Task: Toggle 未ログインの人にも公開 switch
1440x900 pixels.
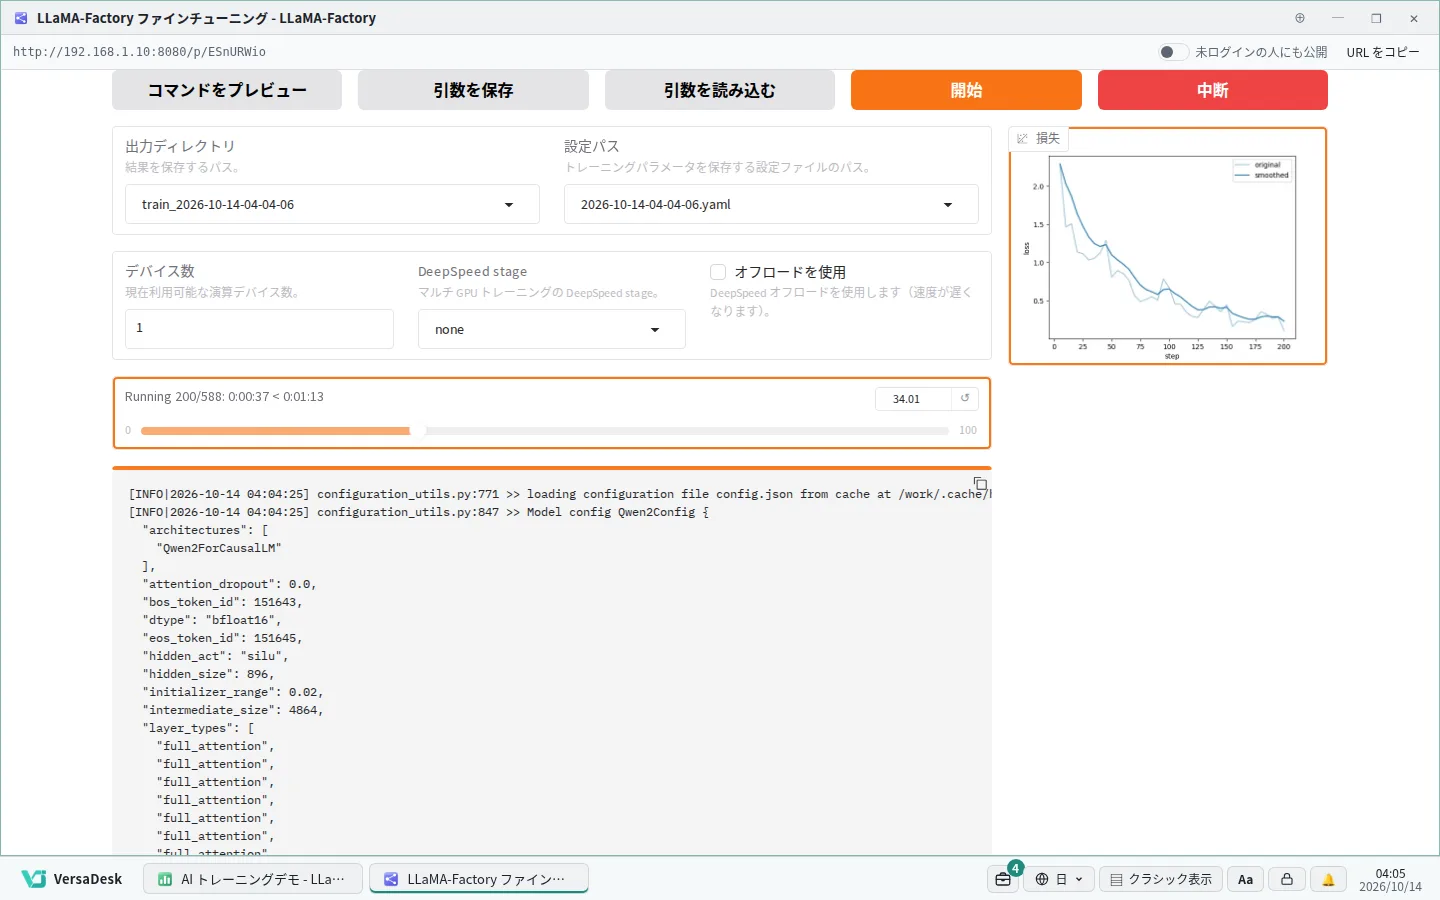Action: point(1173,52)
